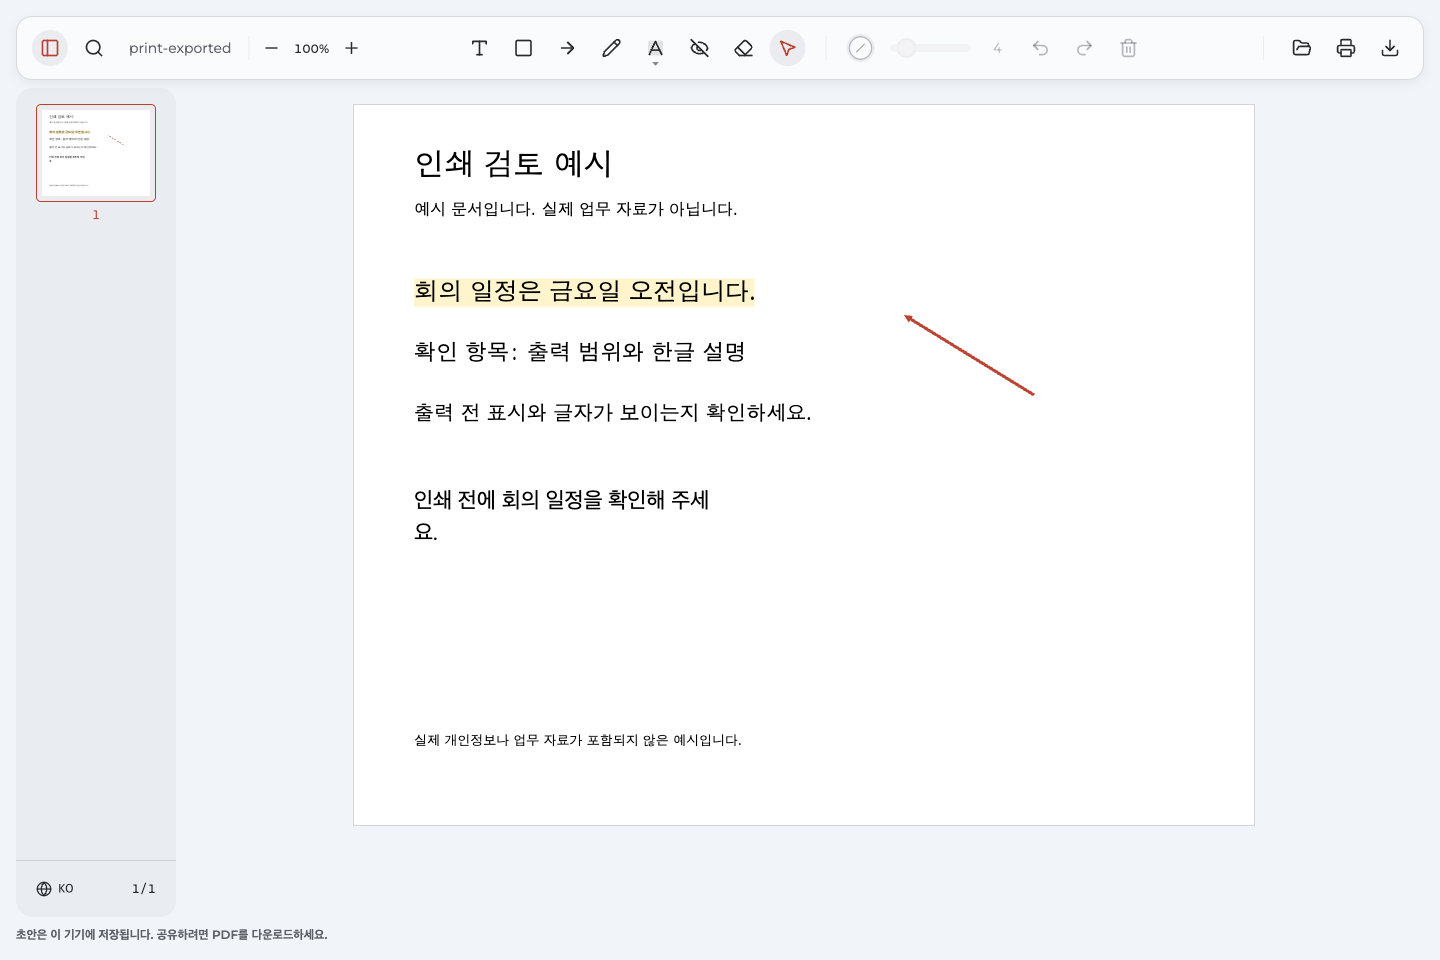The width and height of the screenshot is (1440, 960).
Task: Click the title 인쇄 검토 예시
Action: pyautogui.click(x=513, y=163)
